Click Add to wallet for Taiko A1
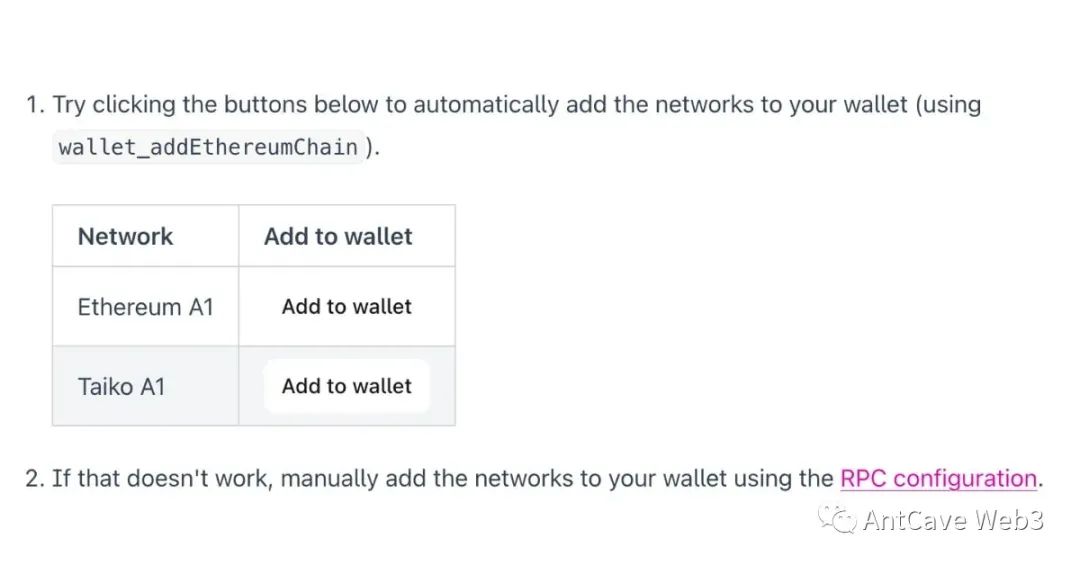 pos(346,386)
